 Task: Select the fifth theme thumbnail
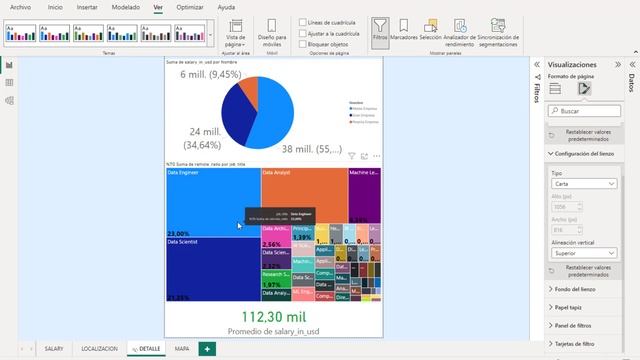(156, 33)
